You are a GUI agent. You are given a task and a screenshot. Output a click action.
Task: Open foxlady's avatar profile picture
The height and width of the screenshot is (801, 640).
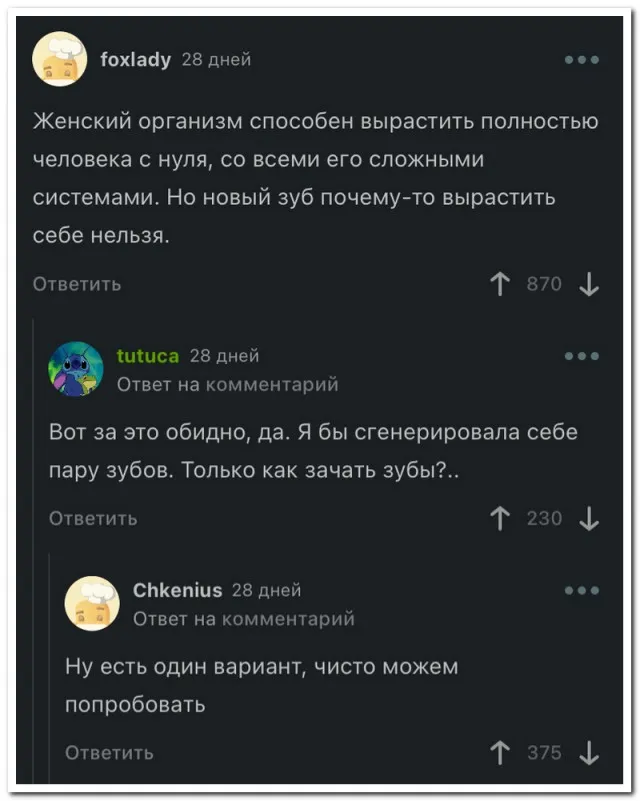tap(60, 59)
